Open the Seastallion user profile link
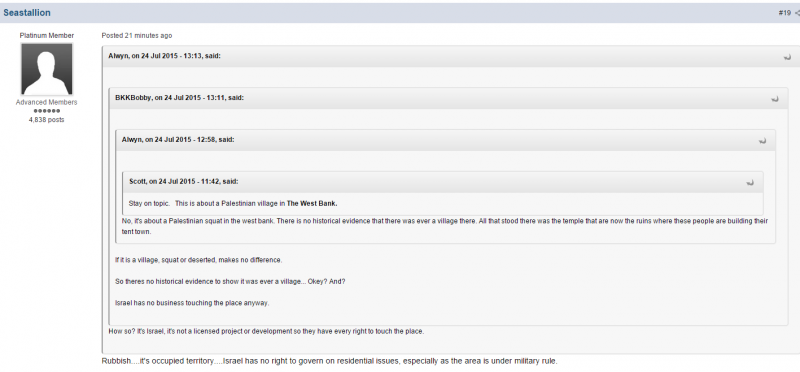The width and height of the screenshot is (800, 372). [27, 13]
